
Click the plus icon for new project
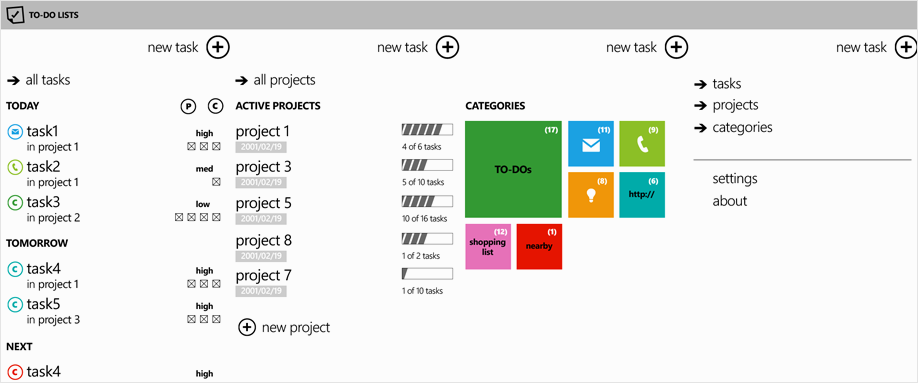(247, 328)
